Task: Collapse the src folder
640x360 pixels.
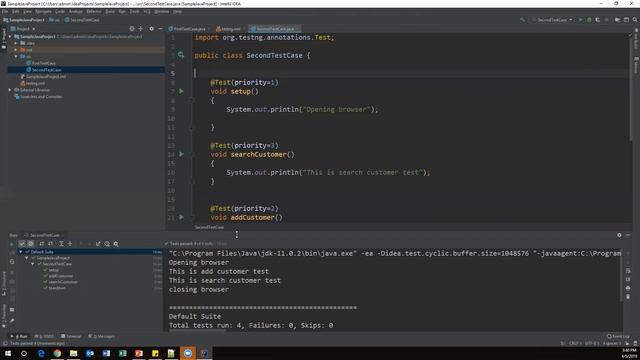Action: pyautogui.click(x=16, y=56)
